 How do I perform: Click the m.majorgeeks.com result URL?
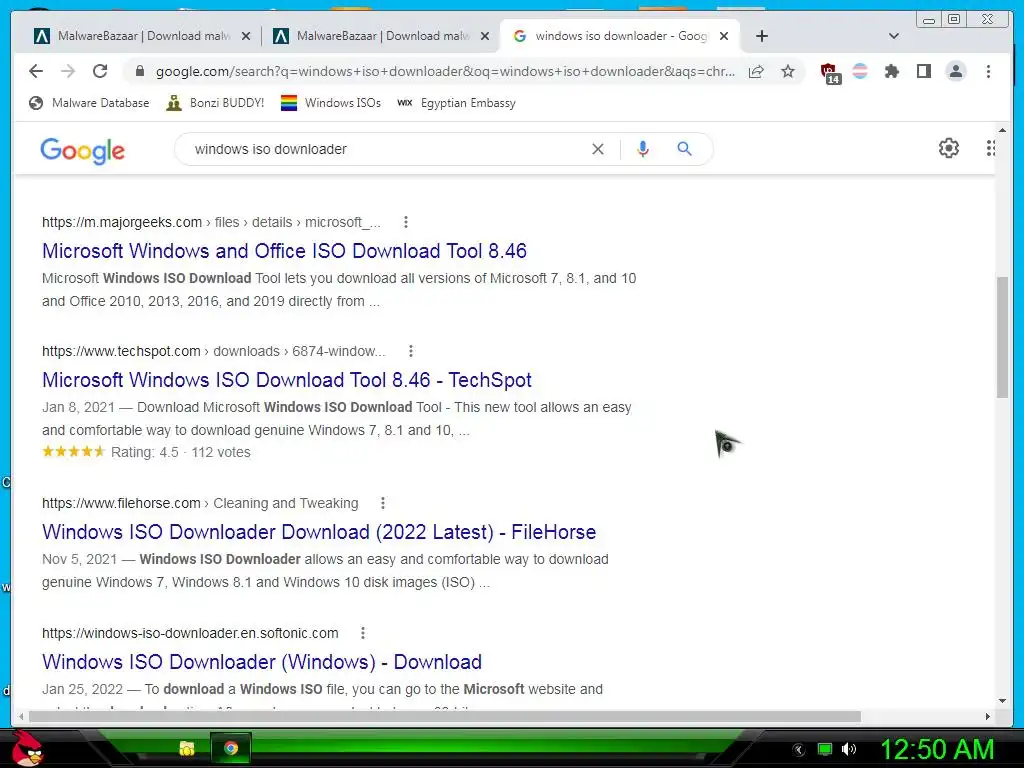(121, 222)
